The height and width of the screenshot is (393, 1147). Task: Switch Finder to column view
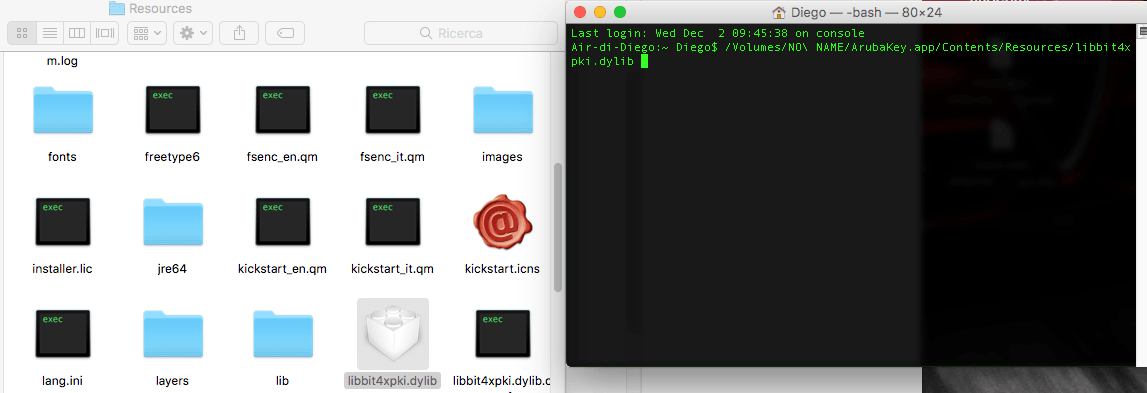[x=77, y=33]
